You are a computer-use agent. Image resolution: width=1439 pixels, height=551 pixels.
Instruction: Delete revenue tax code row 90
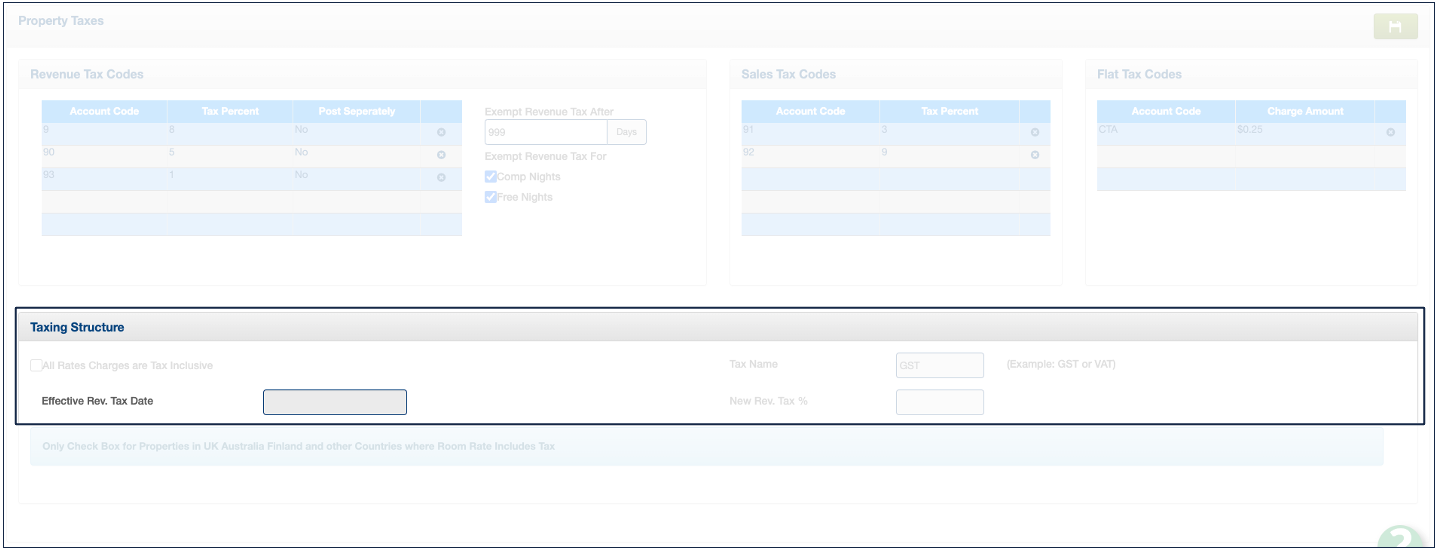tap(441, 155)
